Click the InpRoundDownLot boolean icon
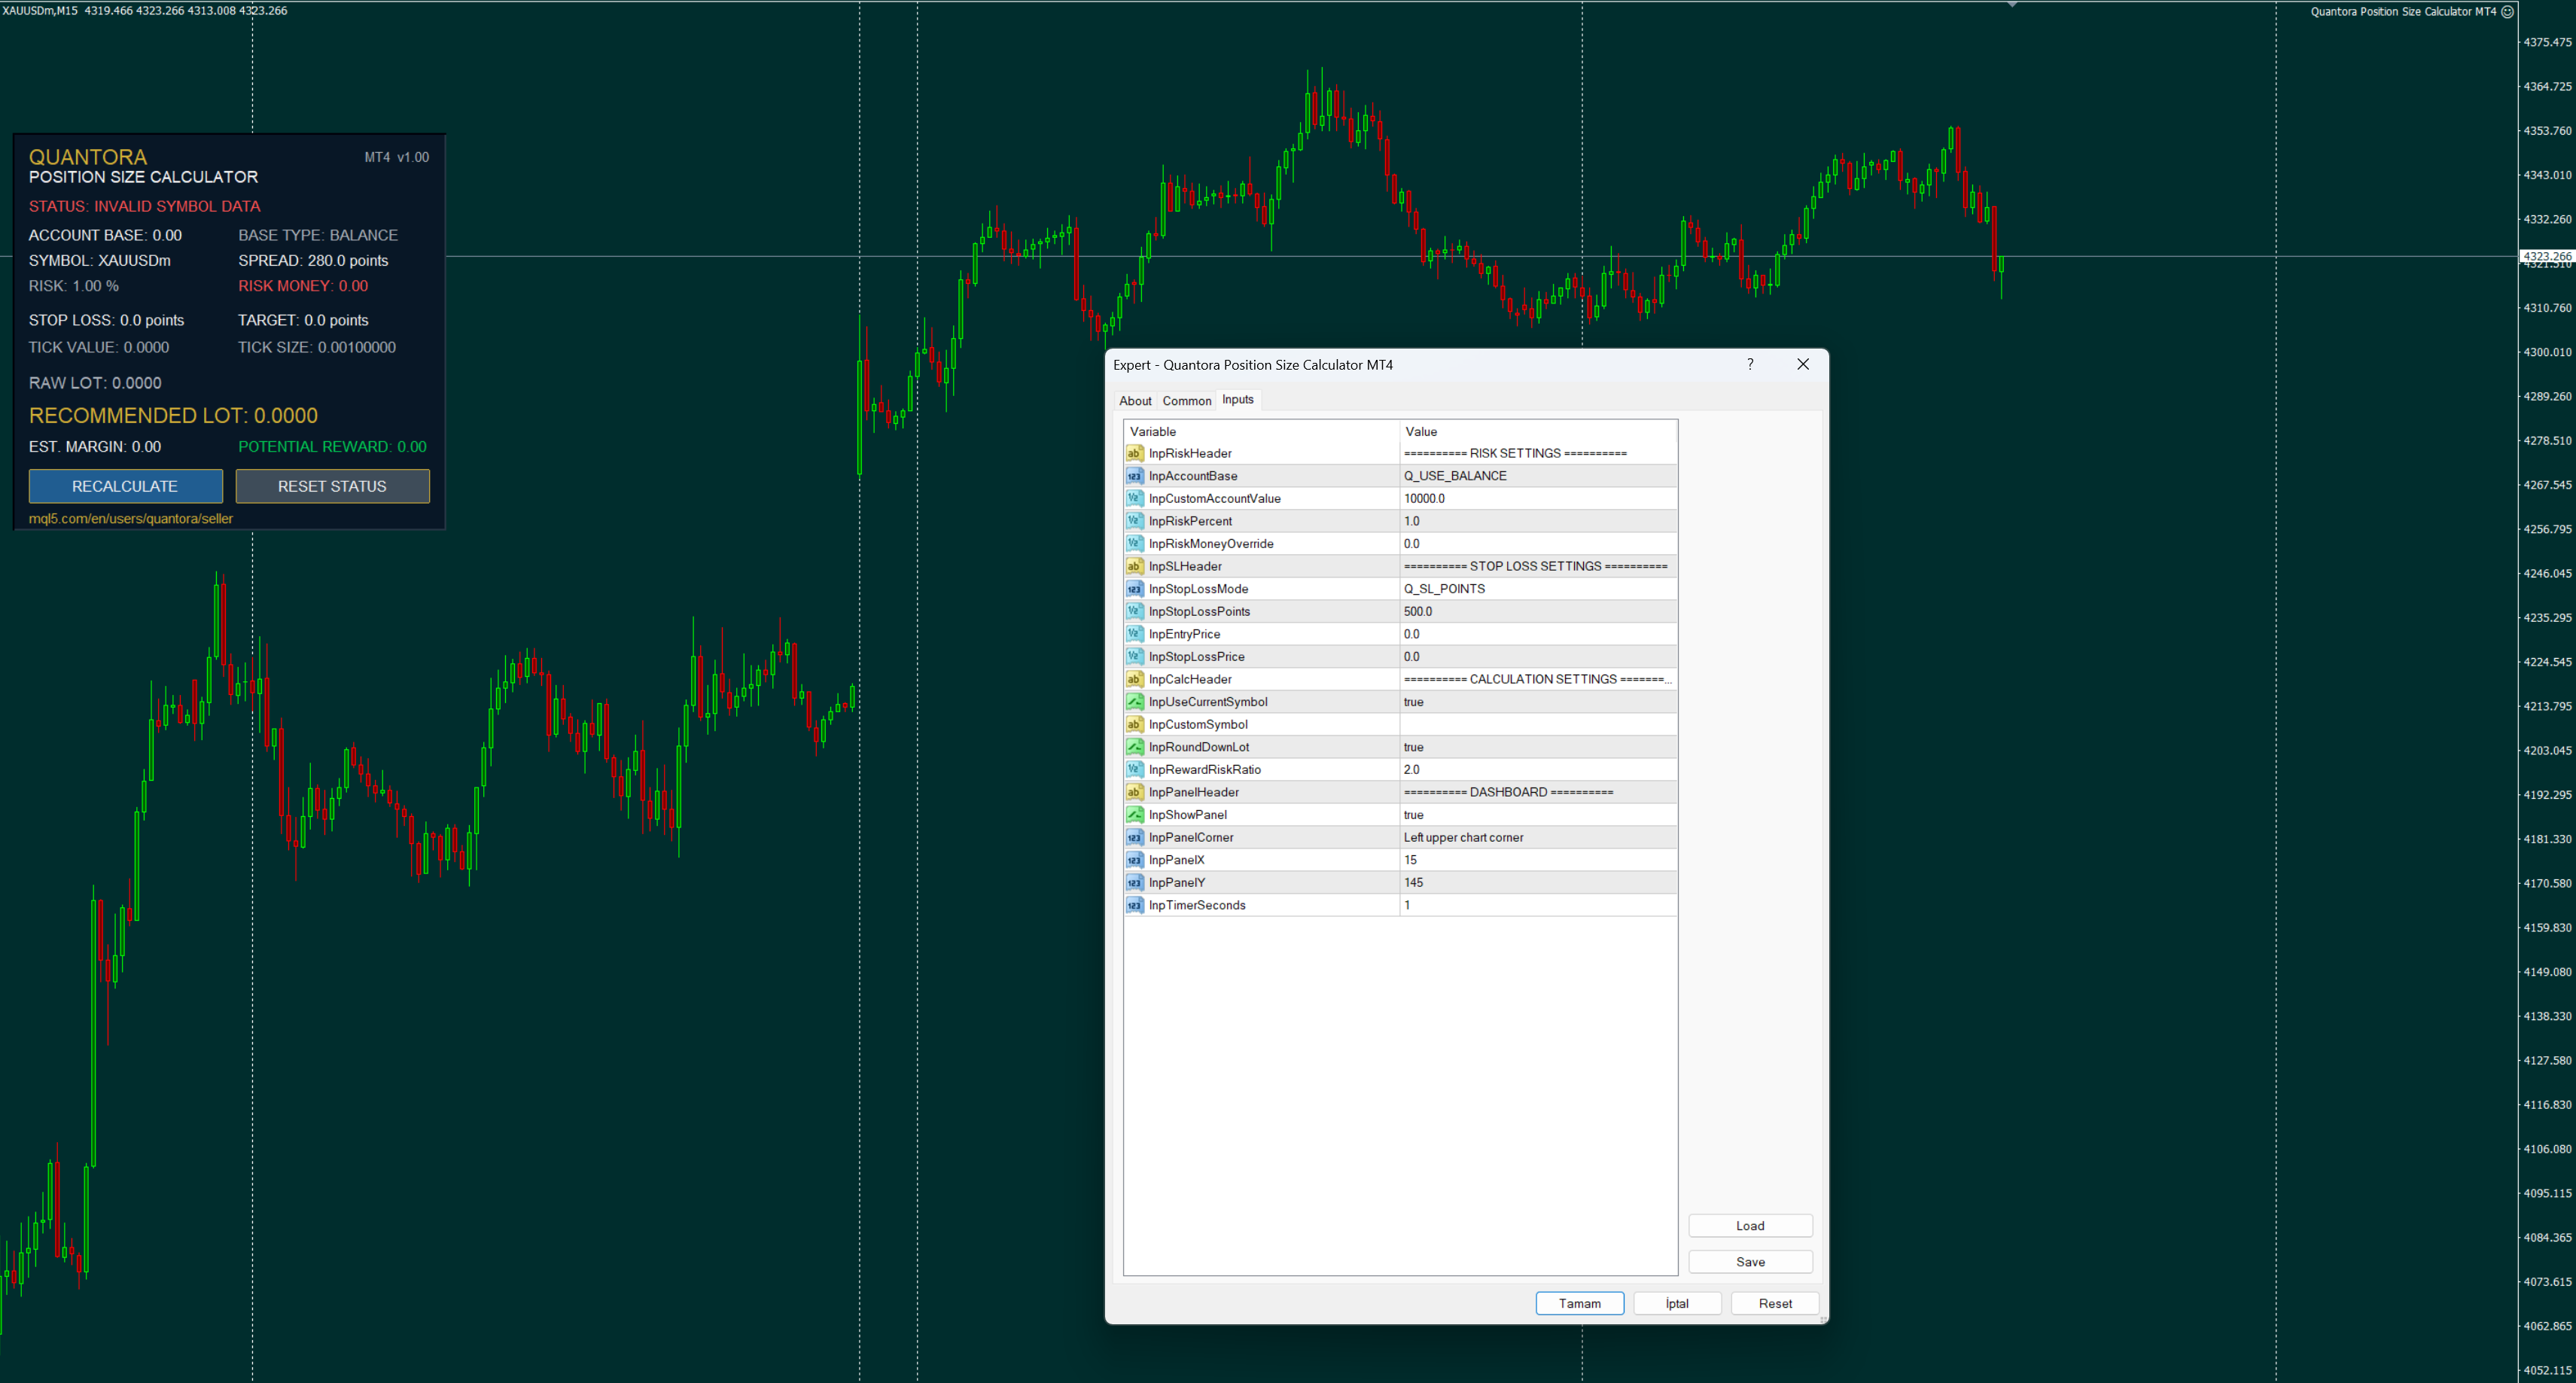2576x1383 pixels. pos(1134,747)
